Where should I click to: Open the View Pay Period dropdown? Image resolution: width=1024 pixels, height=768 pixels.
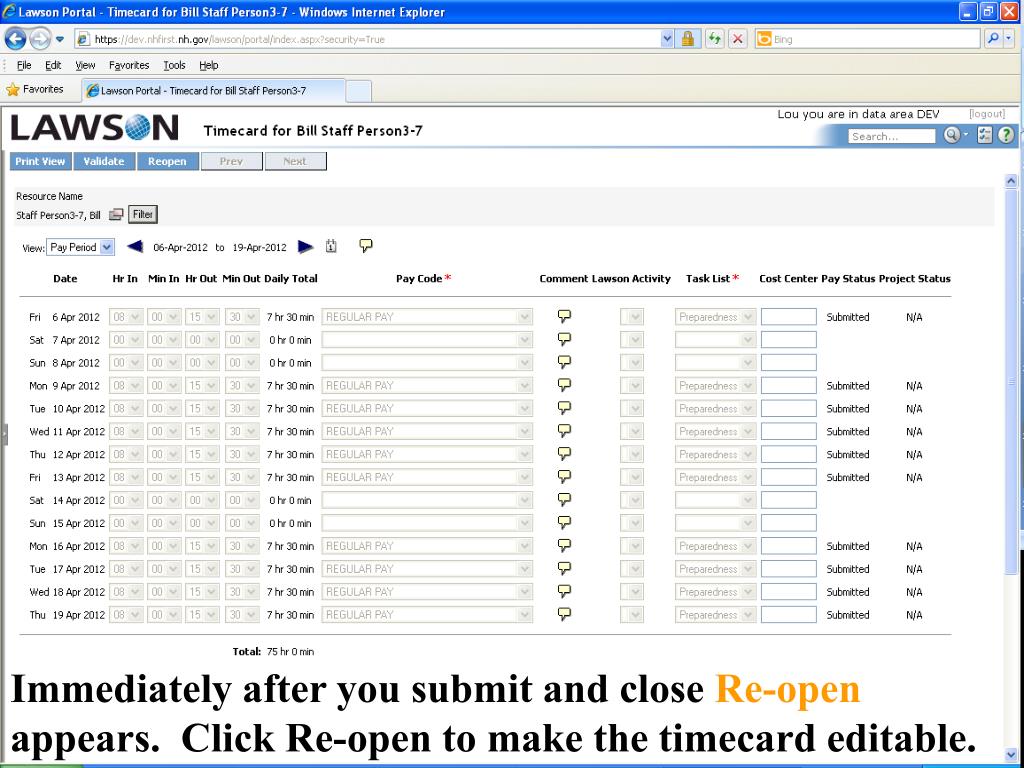click(x=80, y=248)
